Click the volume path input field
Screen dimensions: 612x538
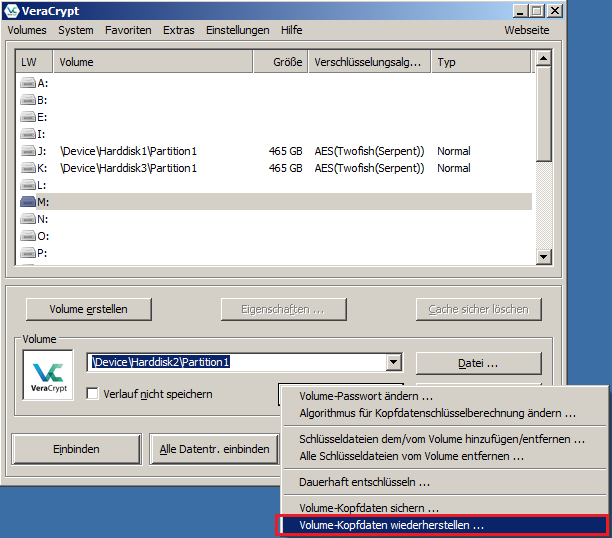click(237, 363)
